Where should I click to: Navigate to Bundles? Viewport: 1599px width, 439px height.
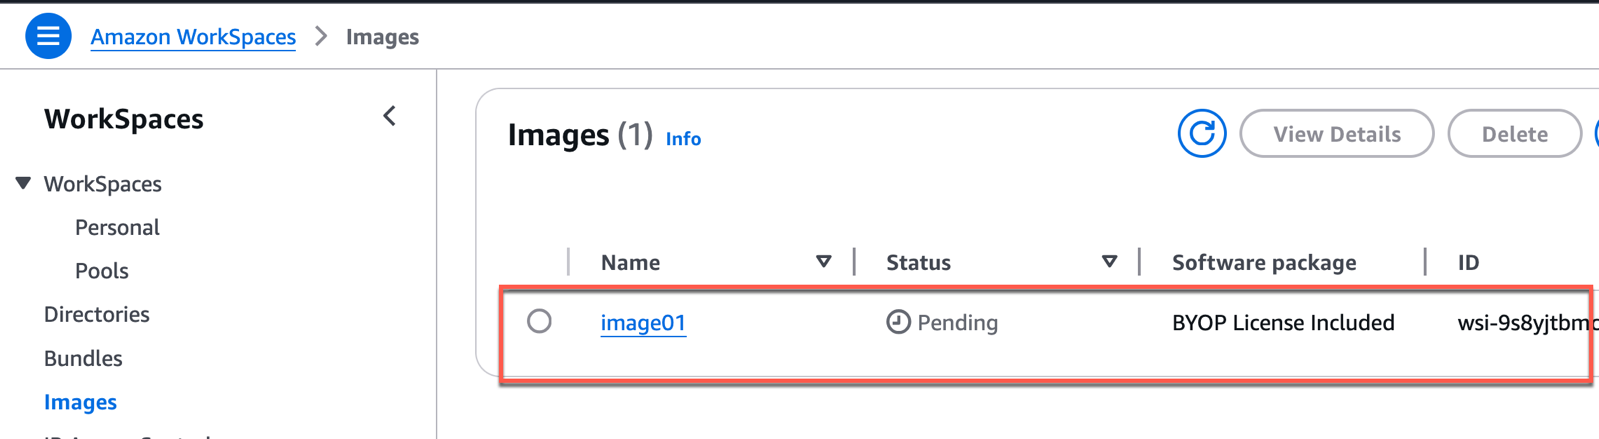click(83, 358)
